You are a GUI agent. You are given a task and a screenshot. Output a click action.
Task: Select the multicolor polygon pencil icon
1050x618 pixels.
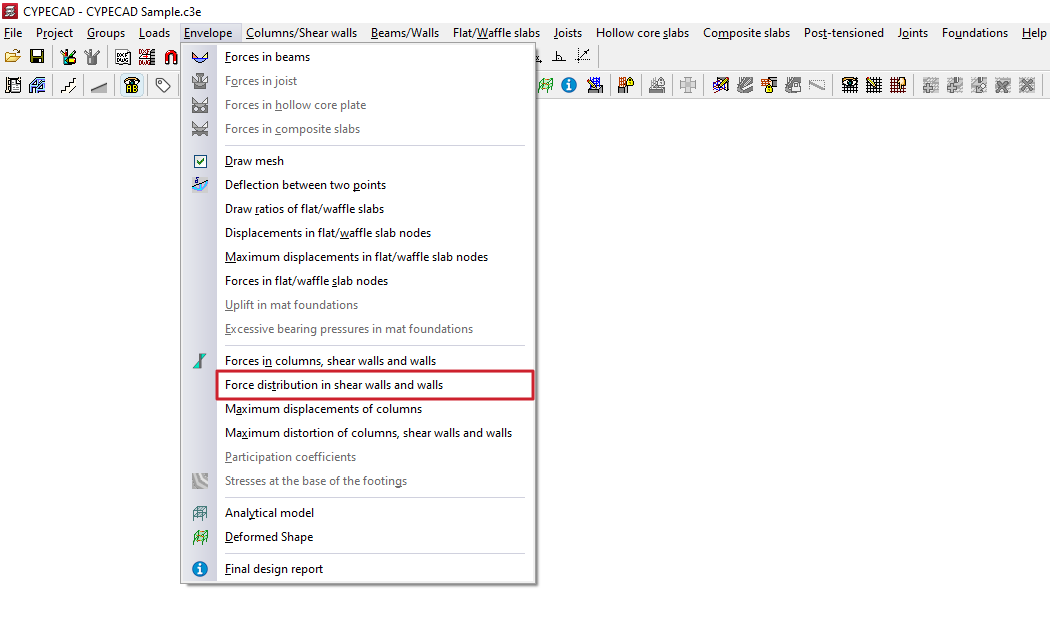click(721, 85)
